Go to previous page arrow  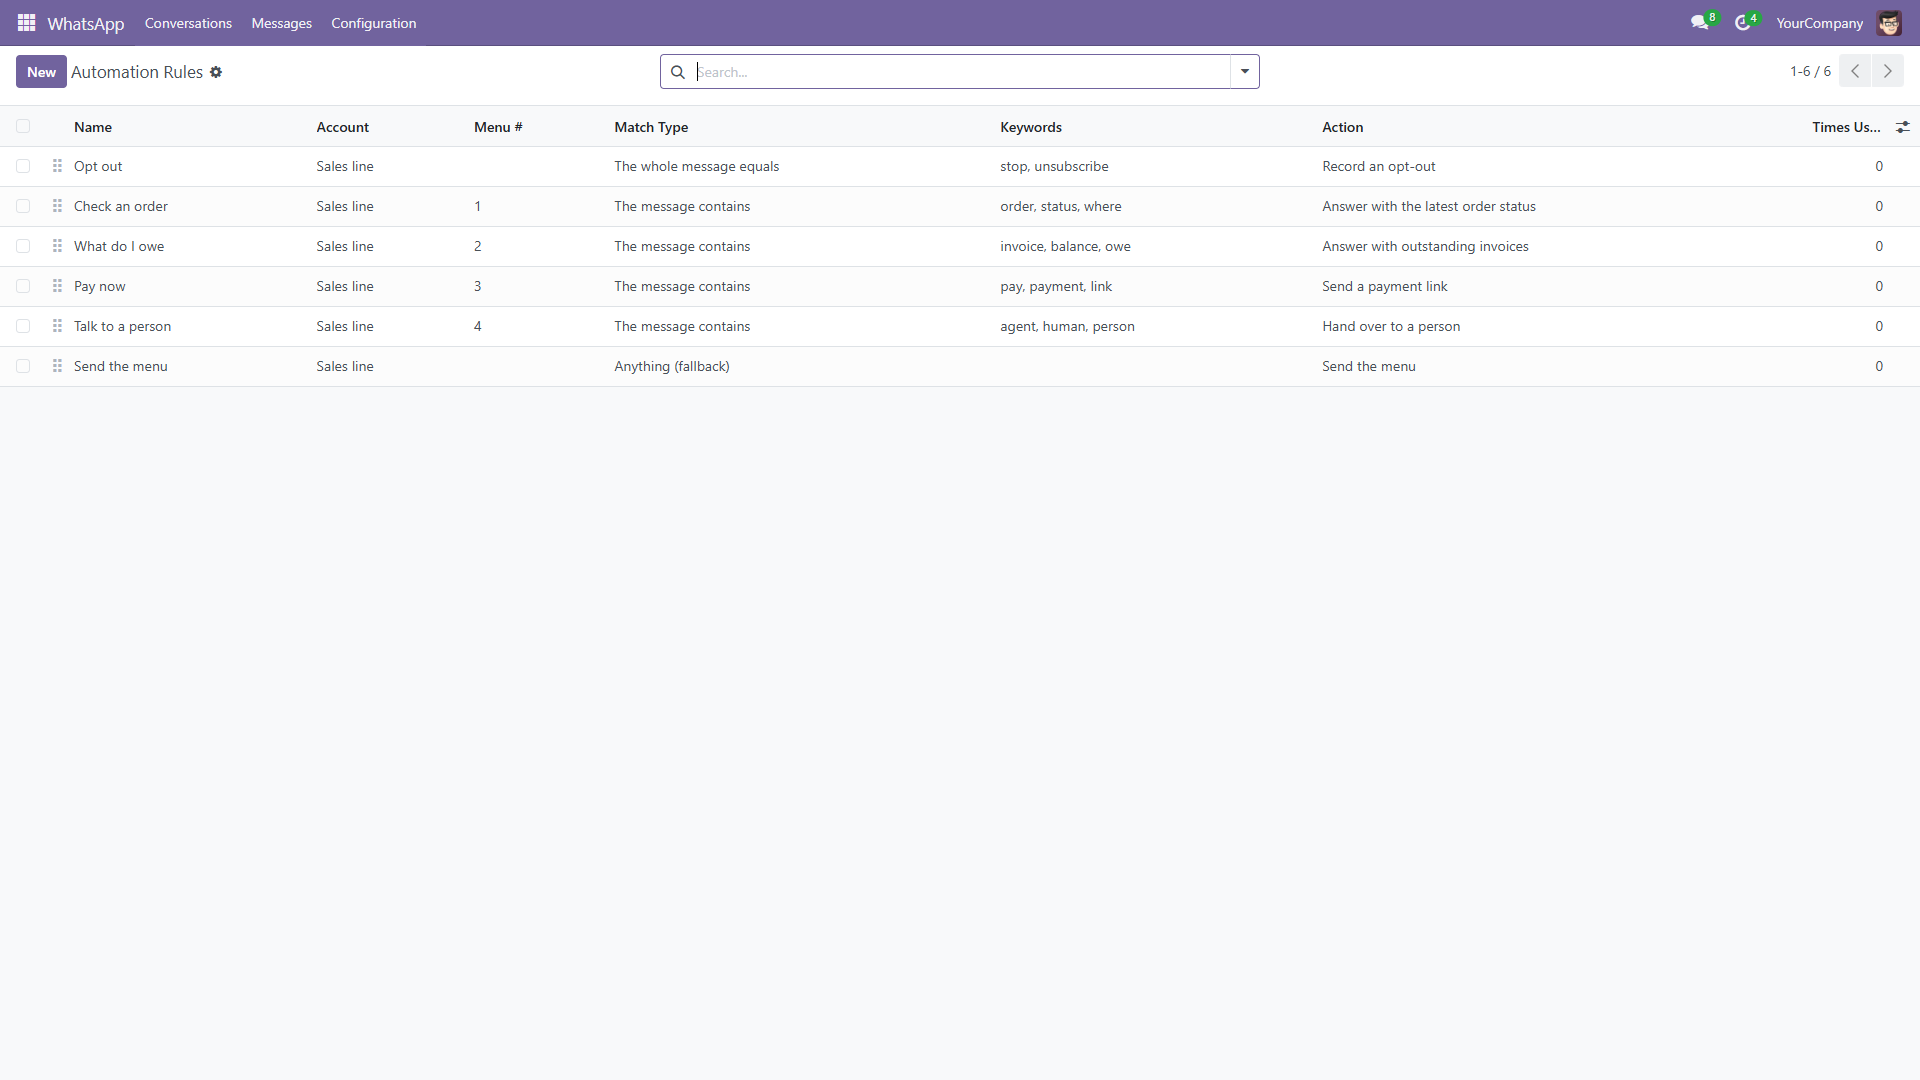pyautogui.click(x=1855, y=71)
